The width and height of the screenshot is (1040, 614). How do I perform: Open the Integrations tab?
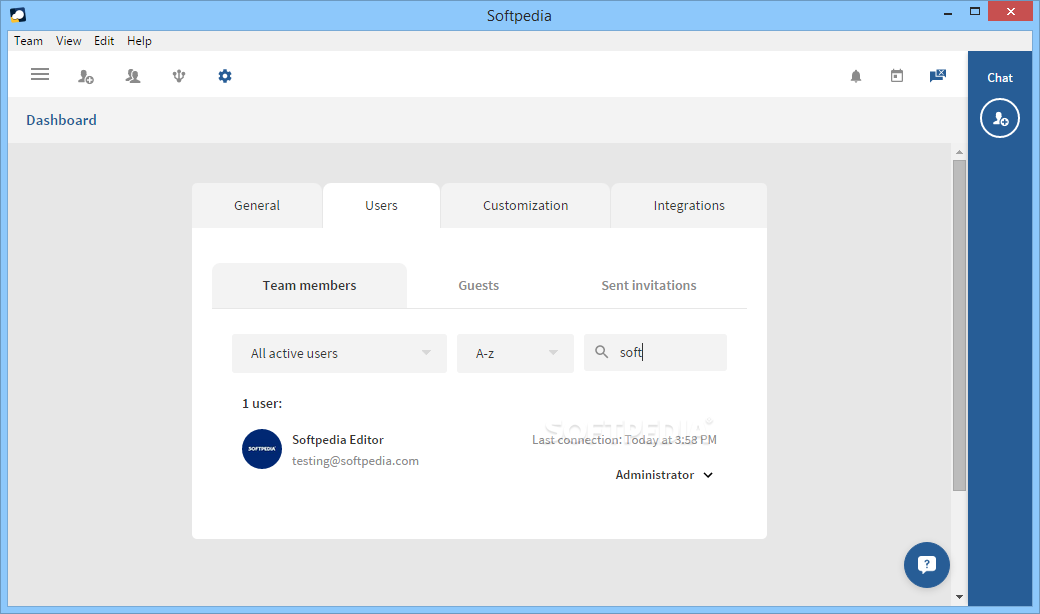(688, 206)
